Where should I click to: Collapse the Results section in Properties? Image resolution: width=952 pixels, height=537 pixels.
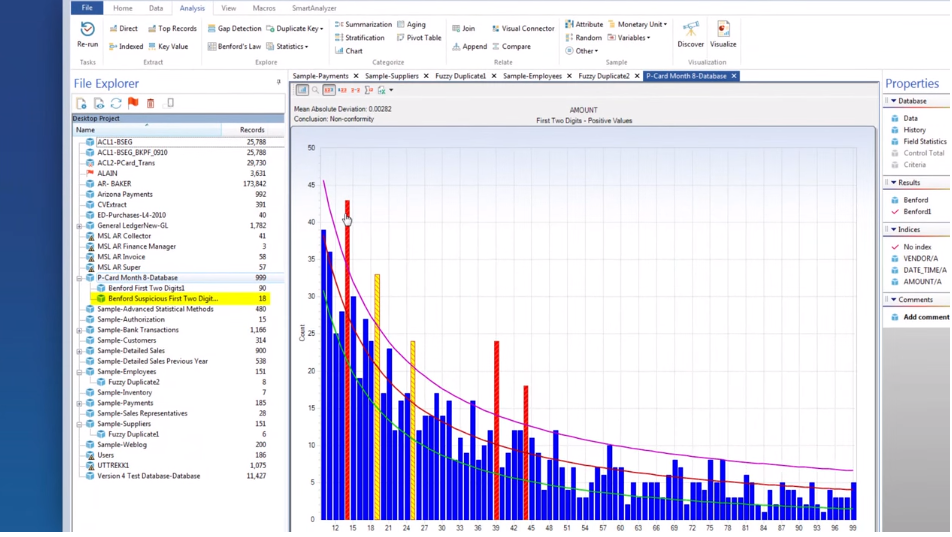(893, 183)
